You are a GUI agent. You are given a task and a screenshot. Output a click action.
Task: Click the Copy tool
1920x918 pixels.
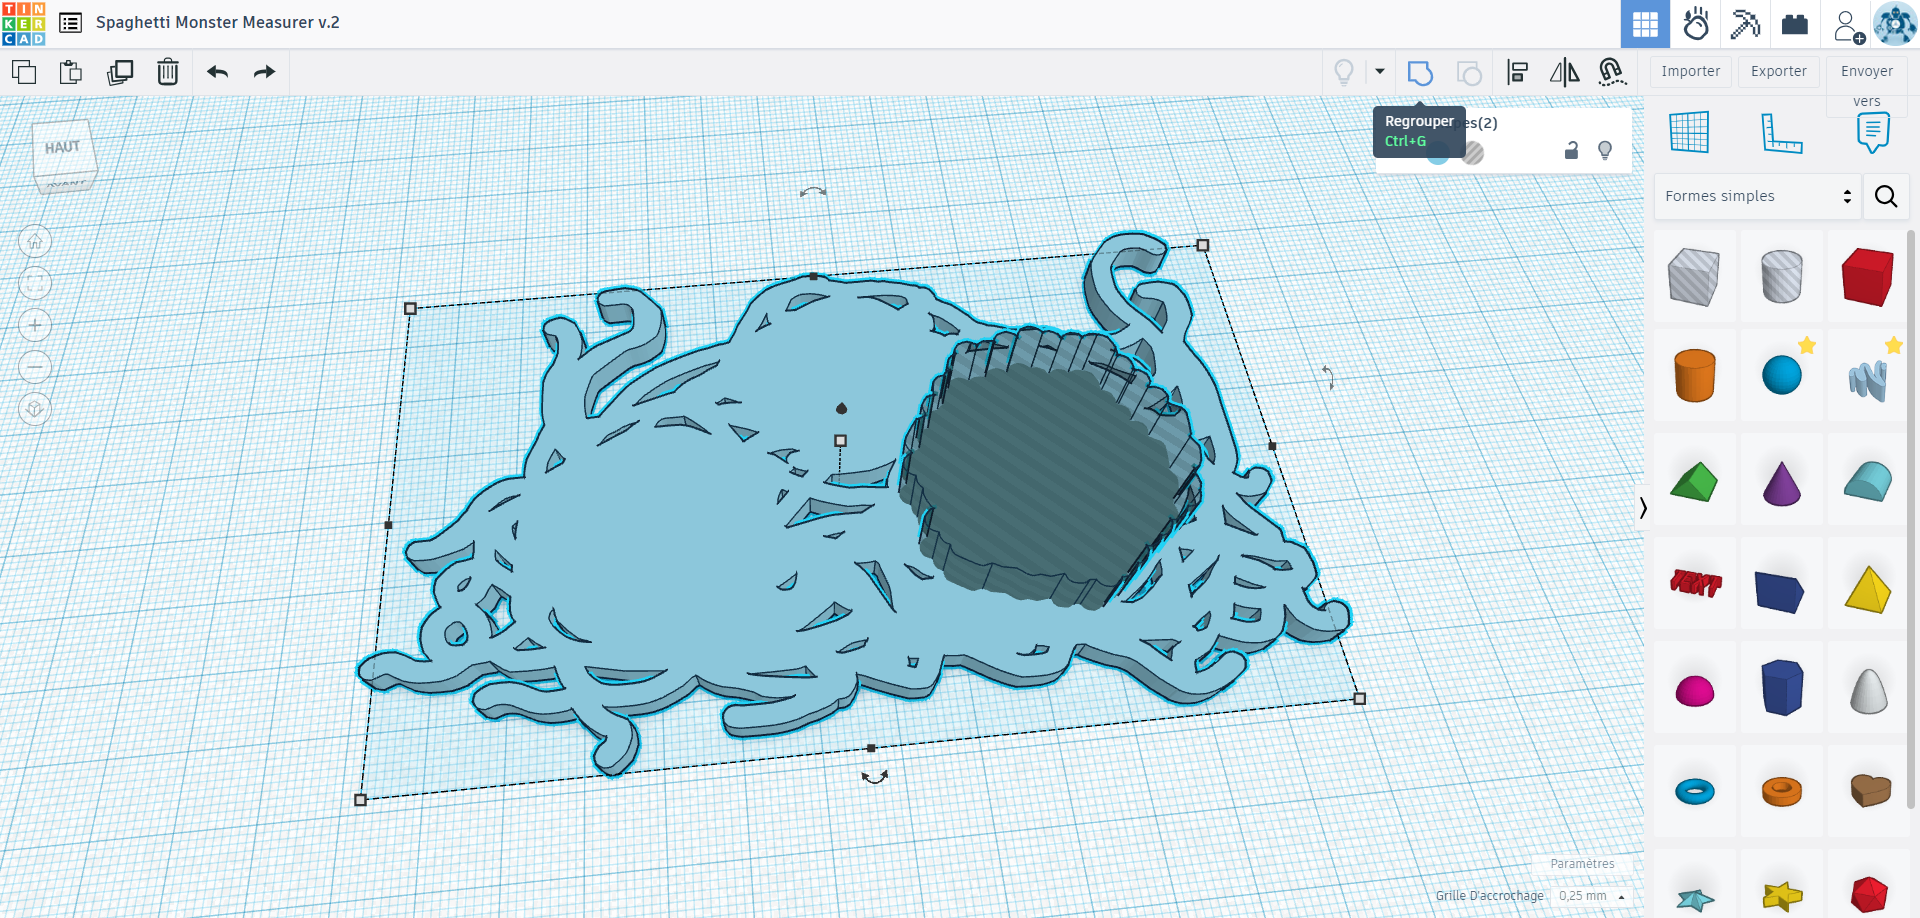(x=24, y=72)
